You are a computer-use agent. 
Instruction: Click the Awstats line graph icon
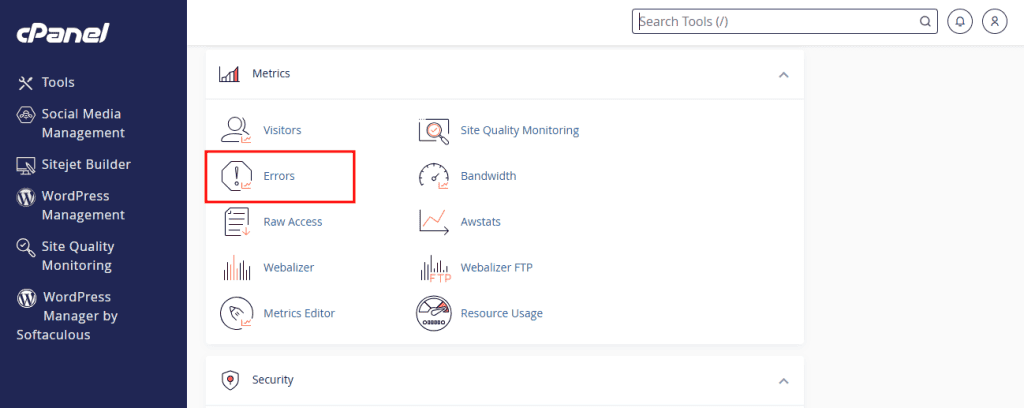click(434, 222)
